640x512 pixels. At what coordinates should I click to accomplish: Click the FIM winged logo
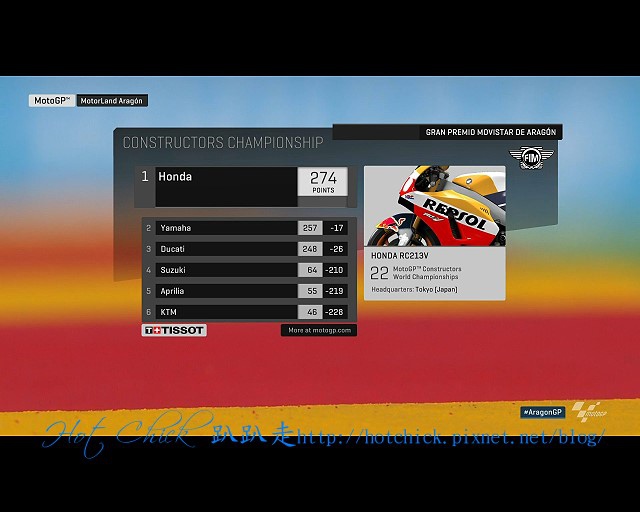click(x=531, y=158)
